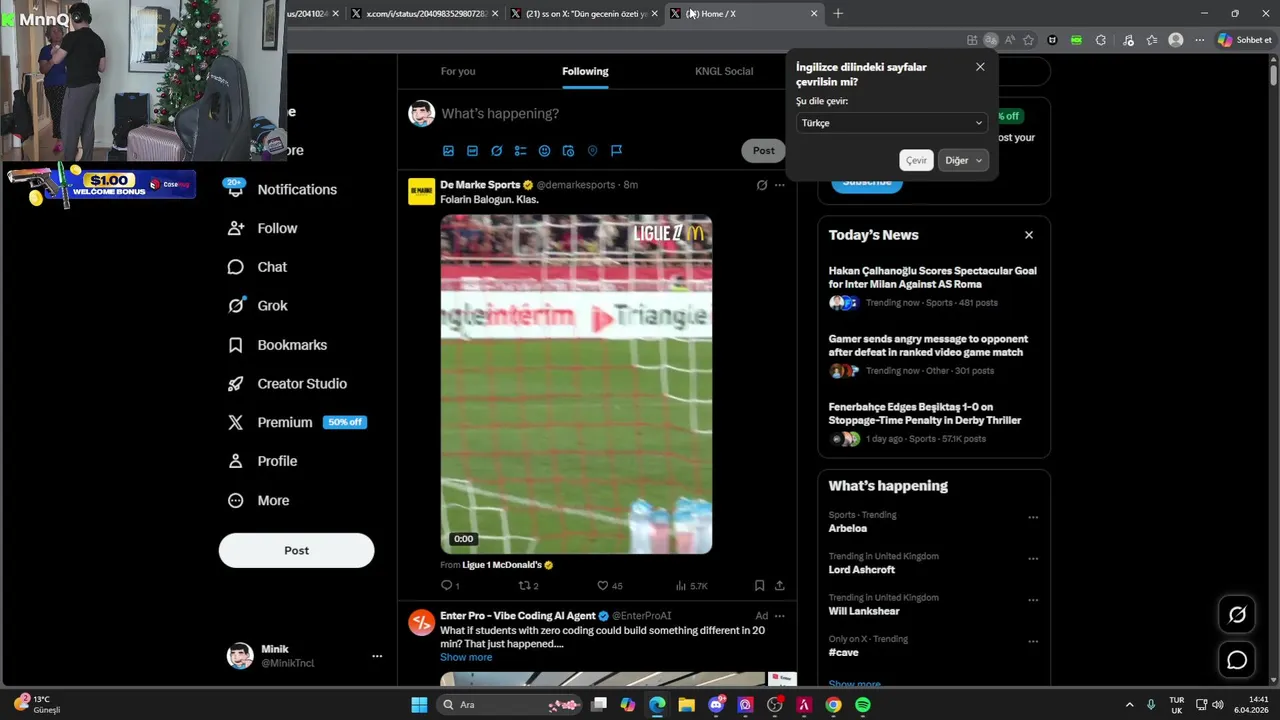Viewport: 1280px width, 720px height.
Task: Open more options on De Marke Sports post
Action: pyautogui.click(x=780, y=185)
